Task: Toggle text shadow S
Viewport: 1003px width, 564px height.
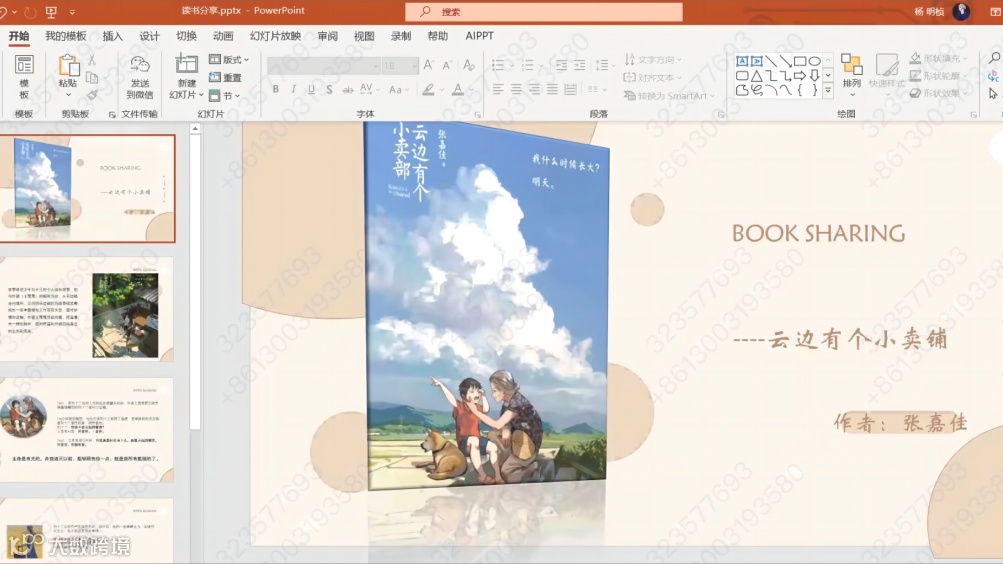Action: [x=329, y=90]
